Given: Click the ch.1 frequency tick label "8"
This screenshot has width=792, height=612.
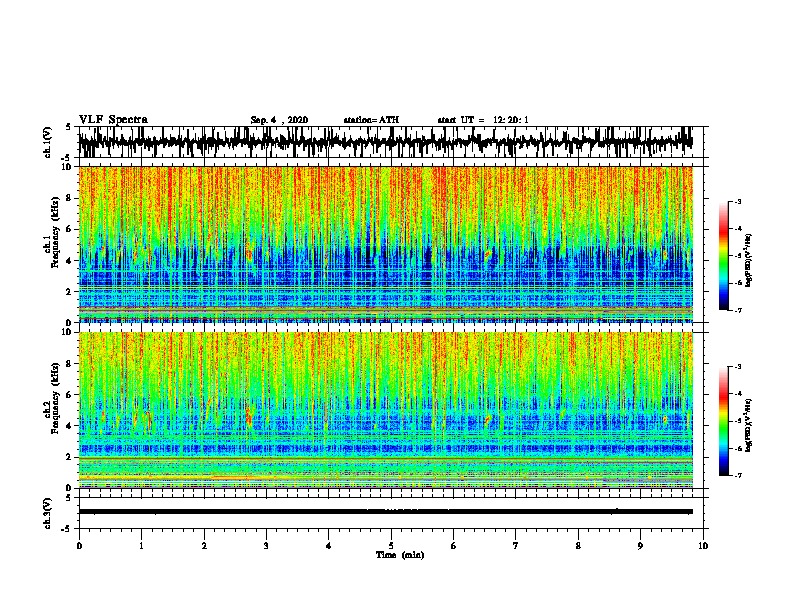Looking at the screenshot, I should pyautogui.click(x=71, y=198).
